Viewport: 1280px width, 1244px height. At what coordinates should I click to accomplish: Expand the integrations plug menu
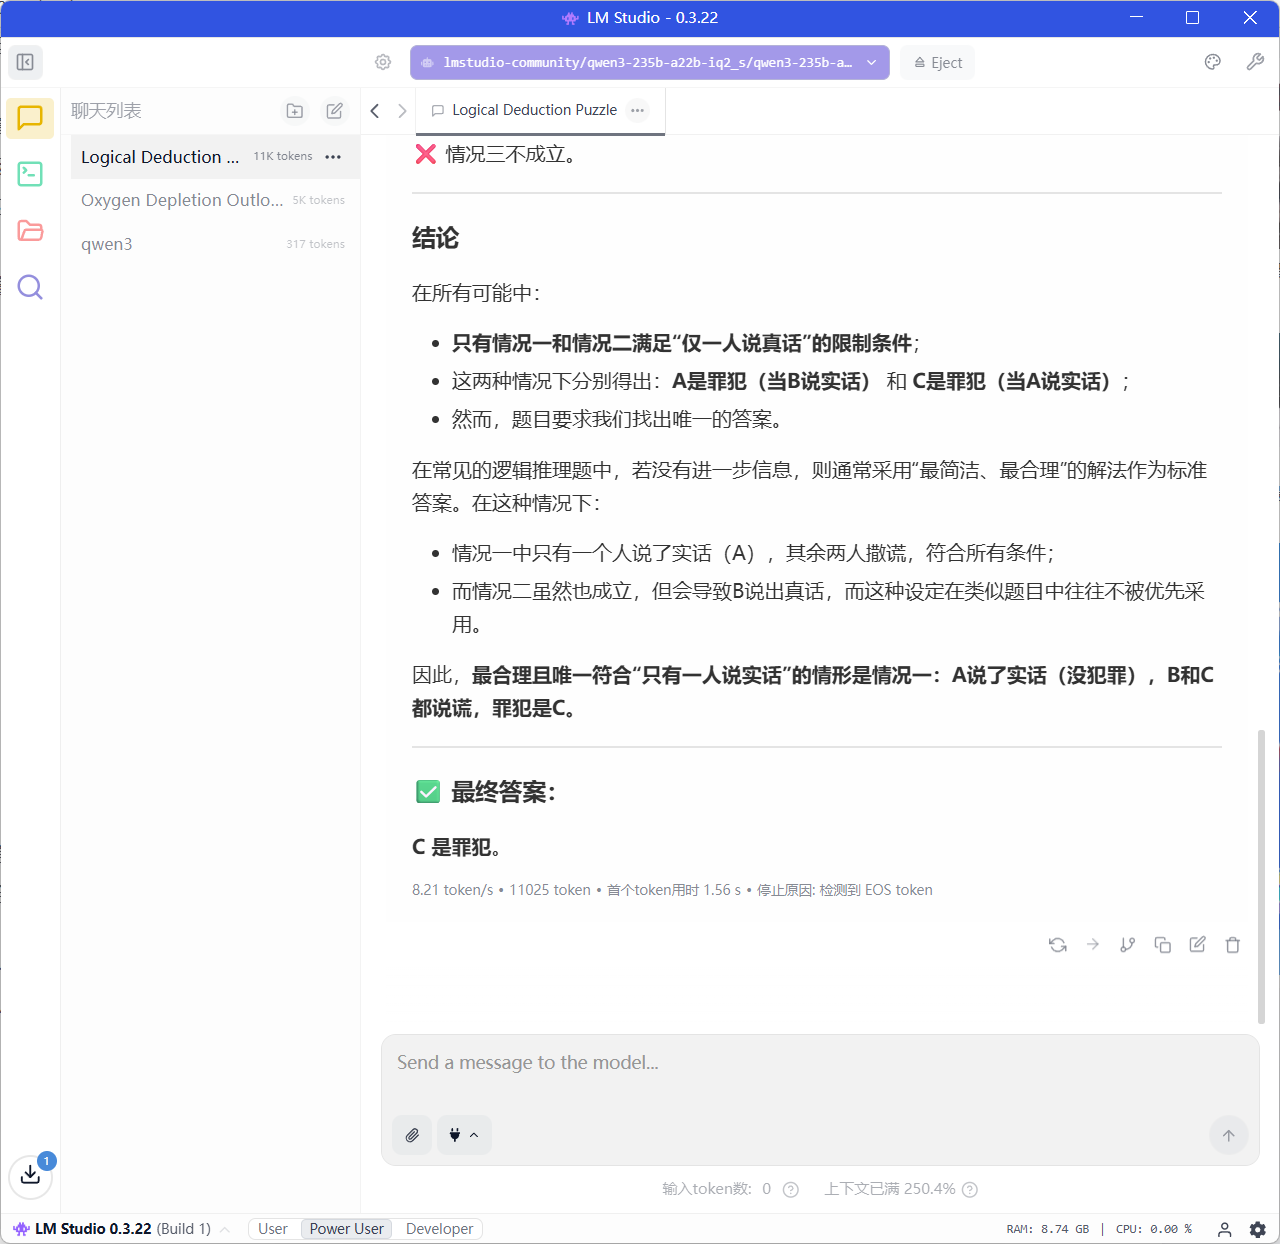tap(464, 1135)
